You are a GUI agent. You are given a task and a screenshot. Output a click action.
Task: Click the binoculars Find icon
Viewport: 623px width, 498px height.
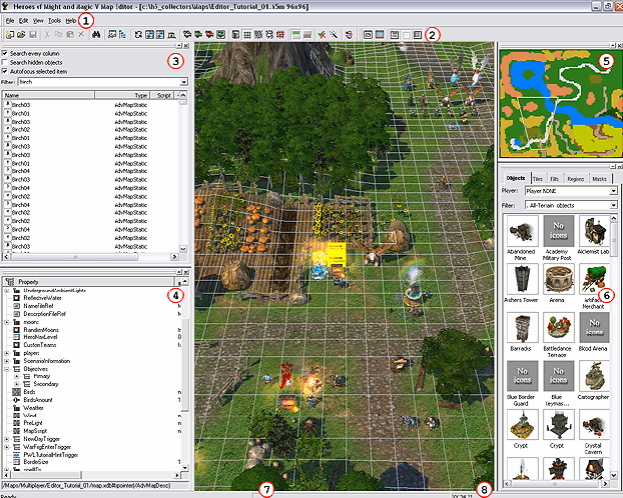[96, 35]
